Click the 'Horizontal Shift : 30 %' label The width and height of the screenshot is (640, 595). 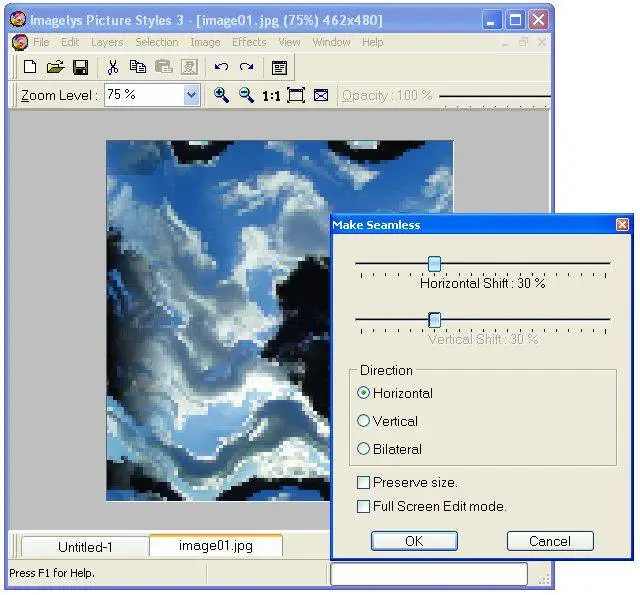tap(482, 283)
